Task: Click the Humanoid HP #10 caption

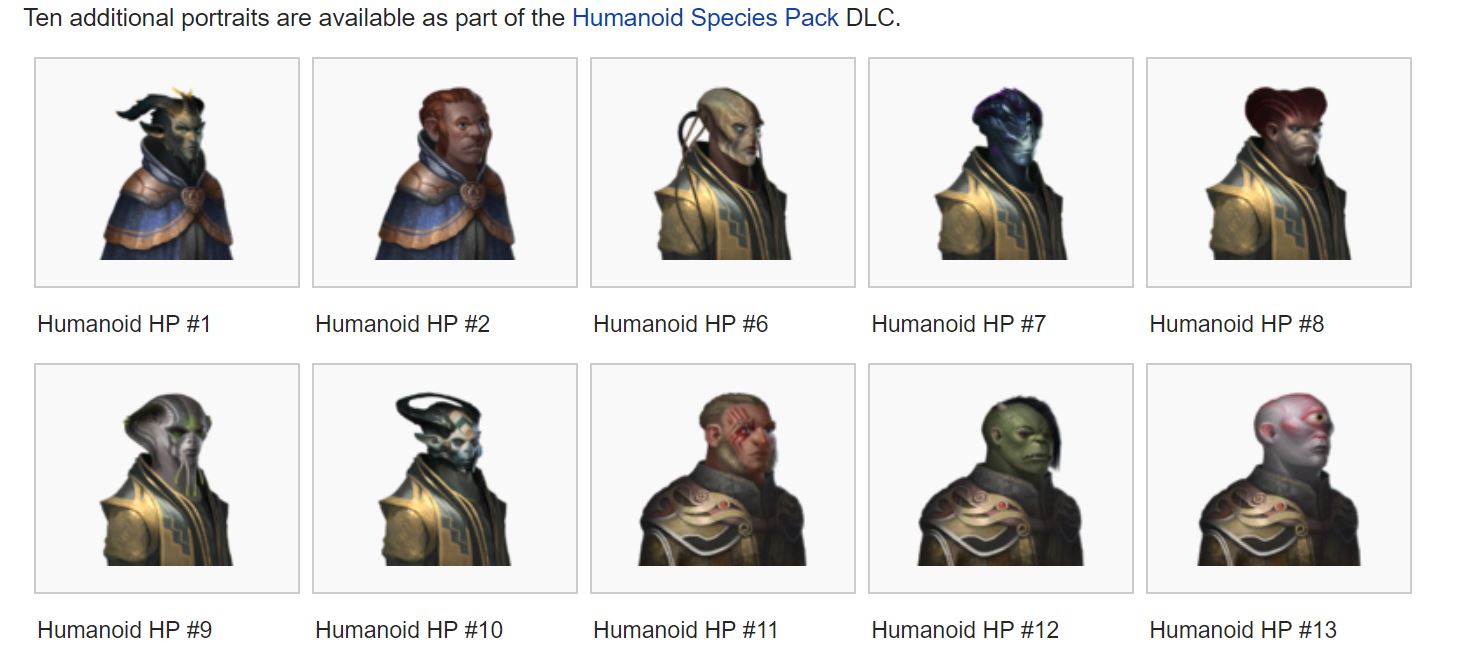Action: point(409,630)
